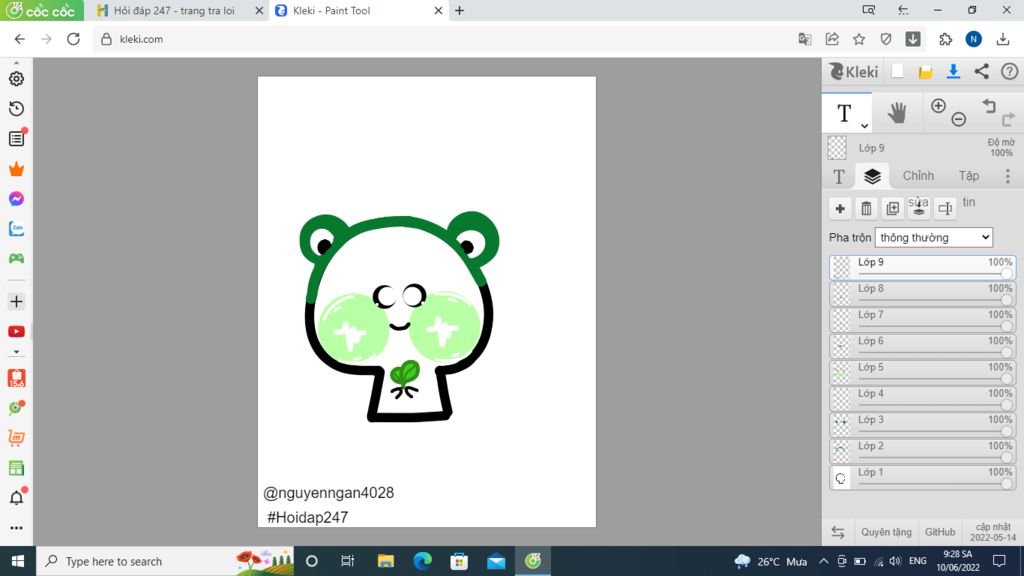The height and width of the screenshot is (576, 1024).
Task: Select the Text tool in the Kleki toolbar
Action: pos(844,113)
